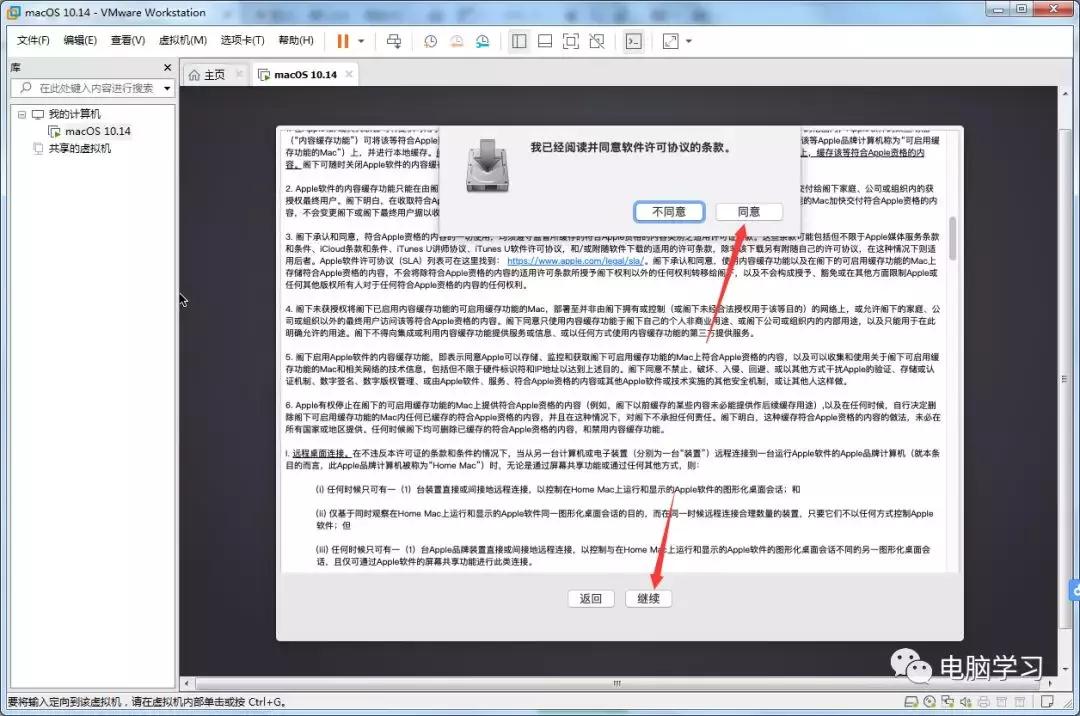1080x716 pixels.
Task: Open the screen-fit dropdown arrow on the toolbar
Action: point(687,41)
